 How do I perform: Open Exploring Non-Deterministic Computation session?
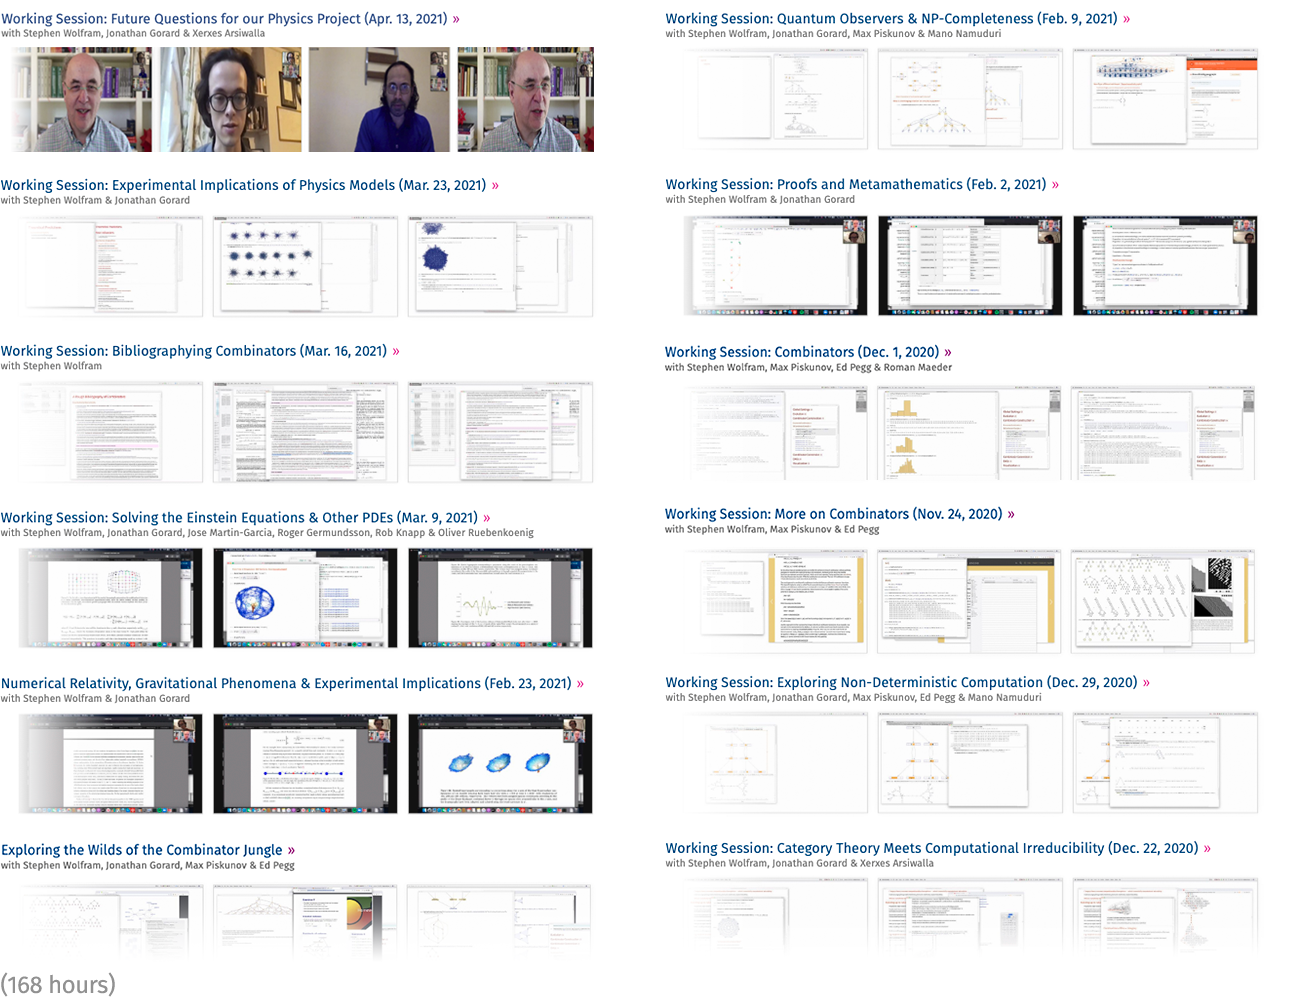click(x=900, y=682)
